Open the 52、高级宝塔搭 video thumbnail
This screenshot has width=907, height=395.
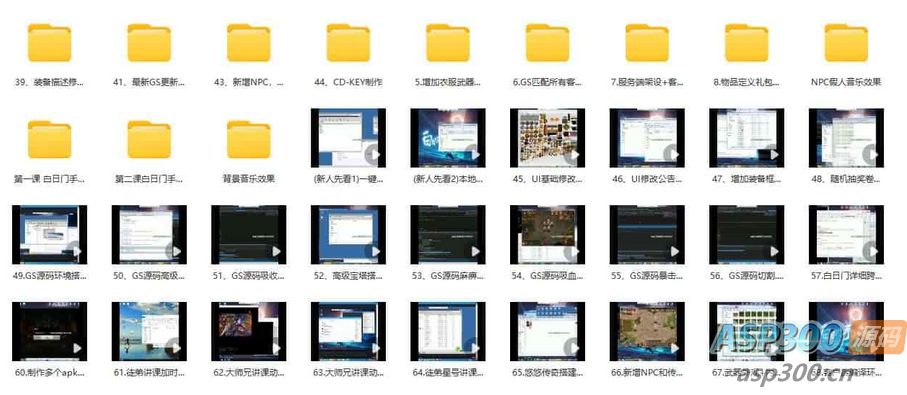coord(348,234)
